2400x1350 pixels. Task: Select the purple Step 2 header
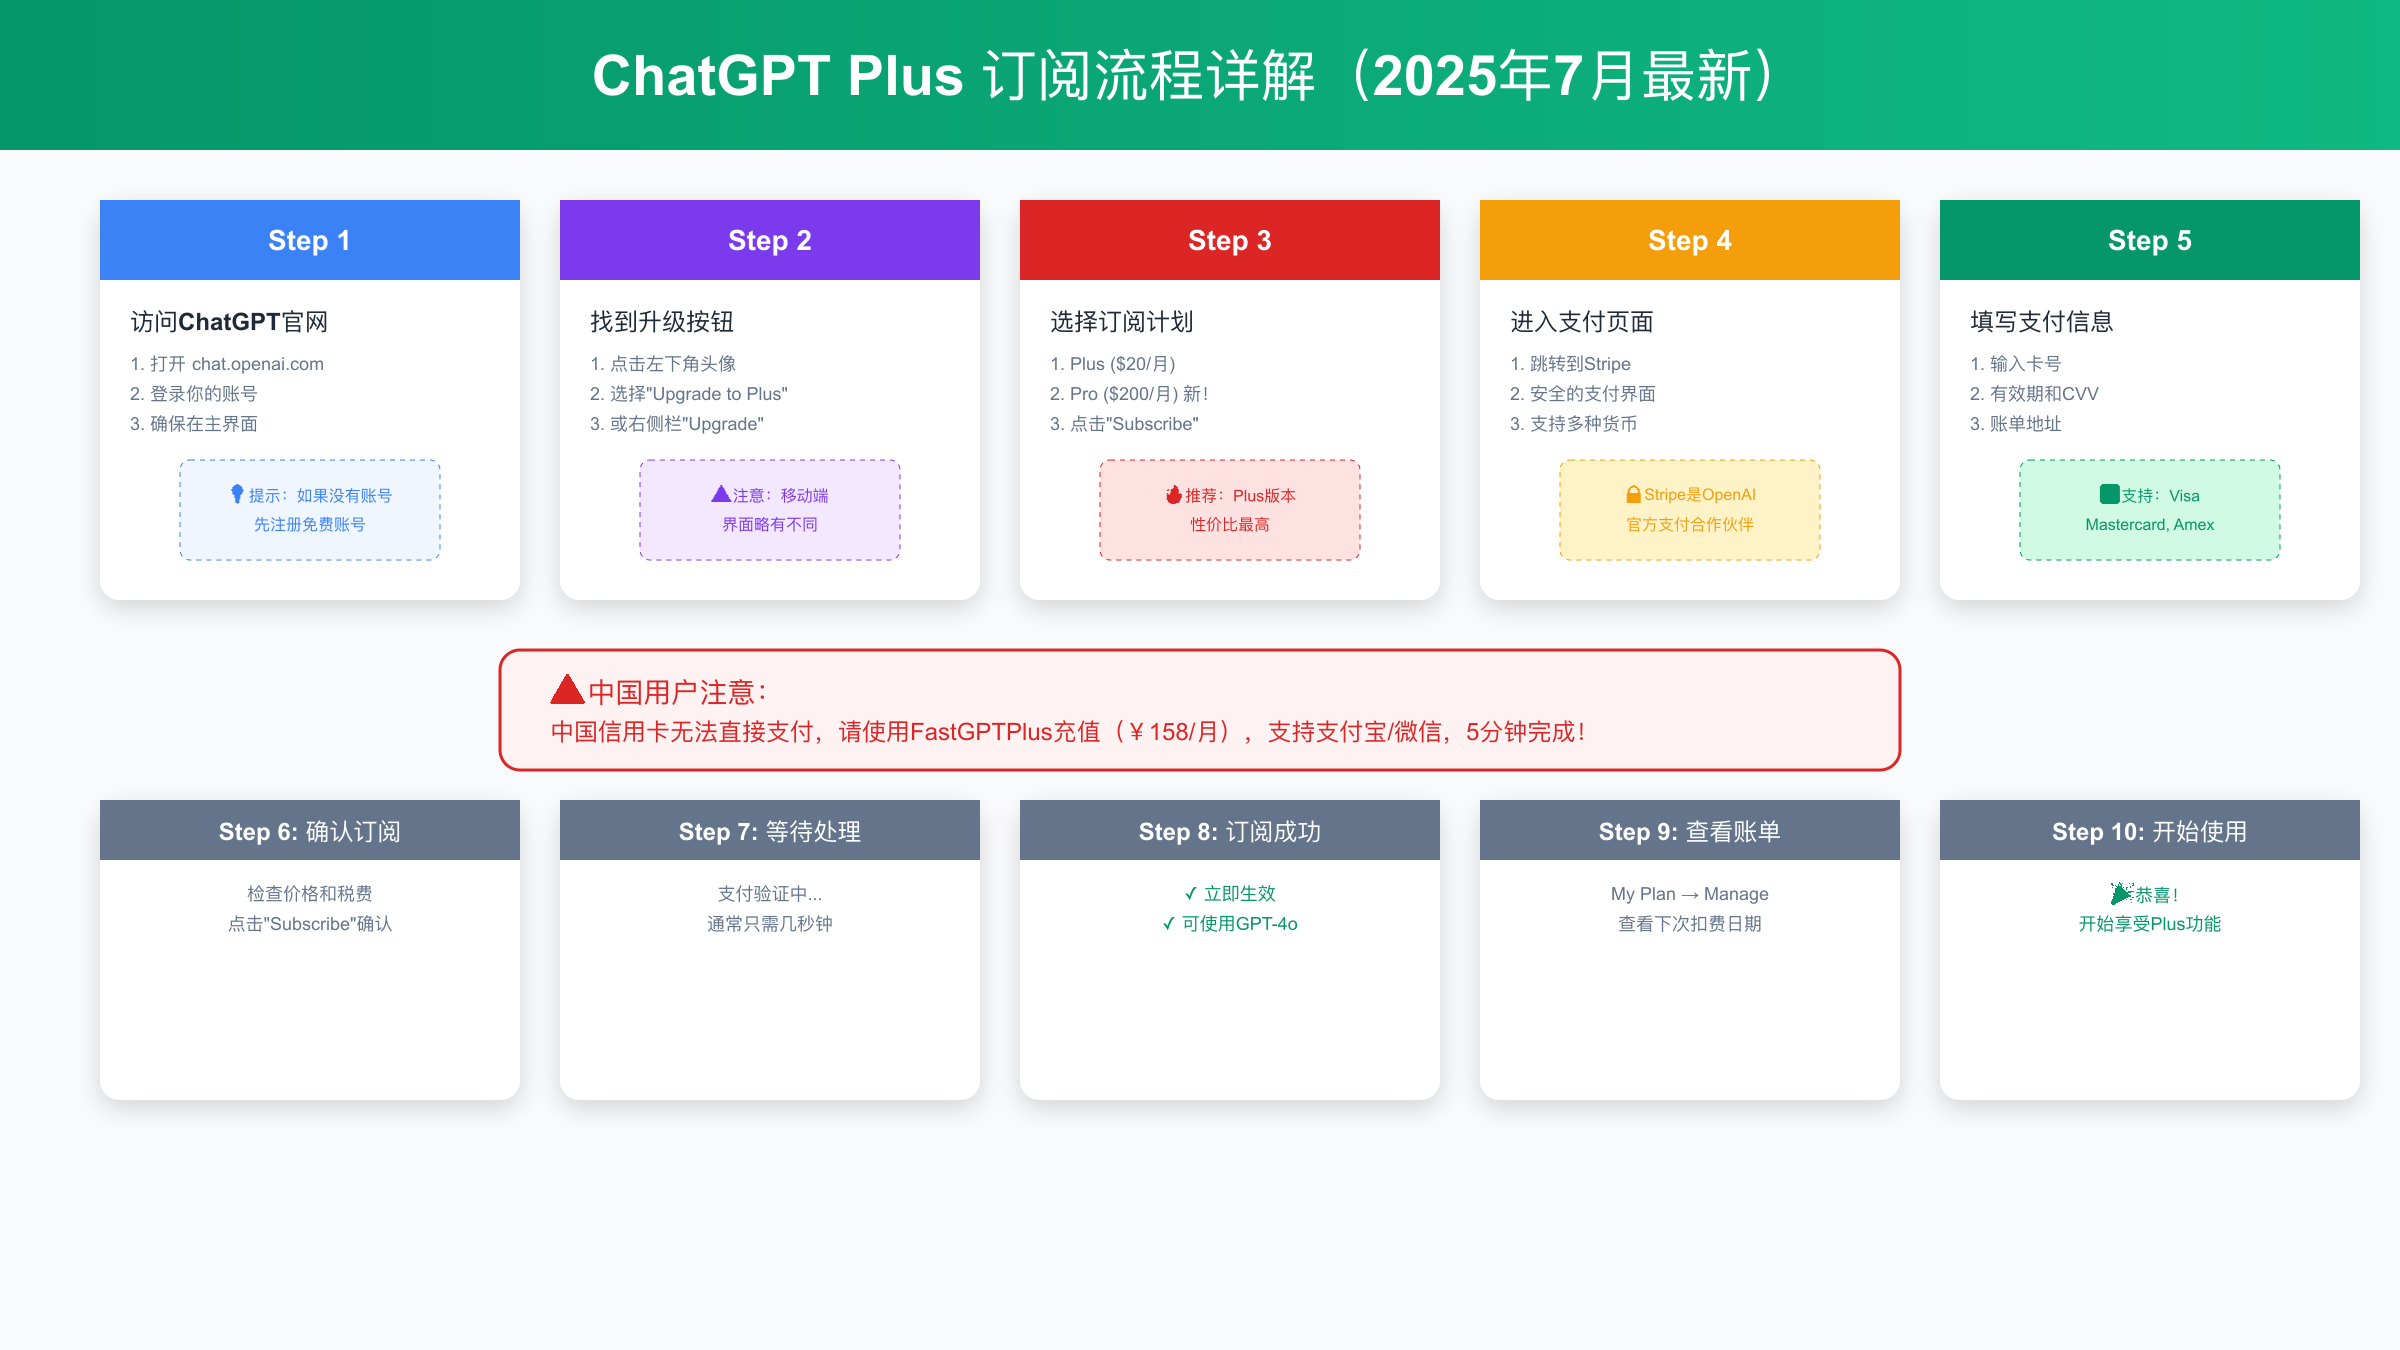click(x=770, y=240)
